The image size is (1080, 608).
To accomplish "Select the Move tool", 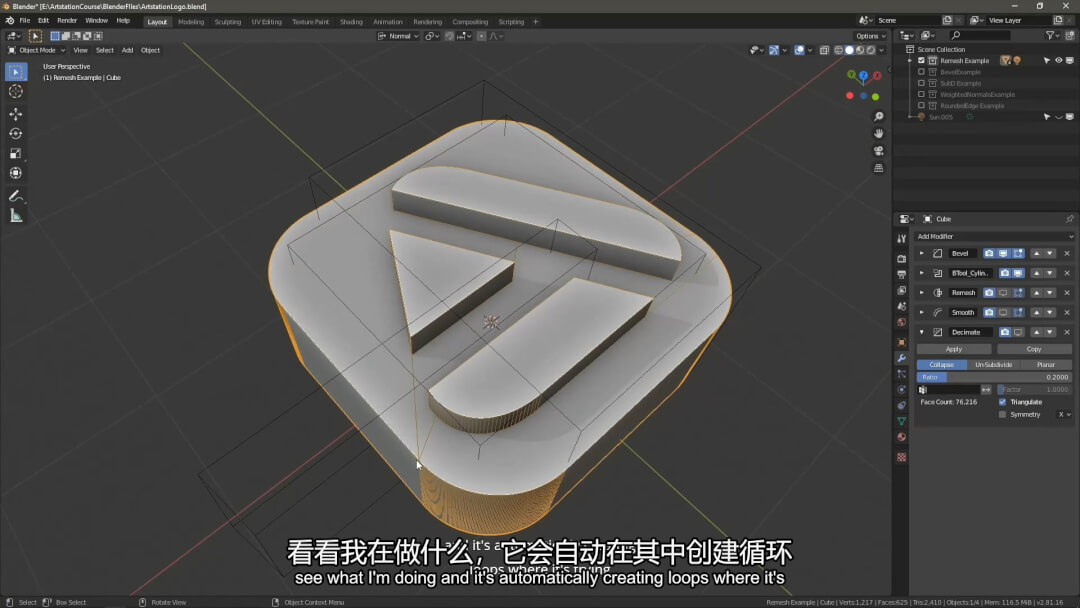I will (x=16, y=114).
